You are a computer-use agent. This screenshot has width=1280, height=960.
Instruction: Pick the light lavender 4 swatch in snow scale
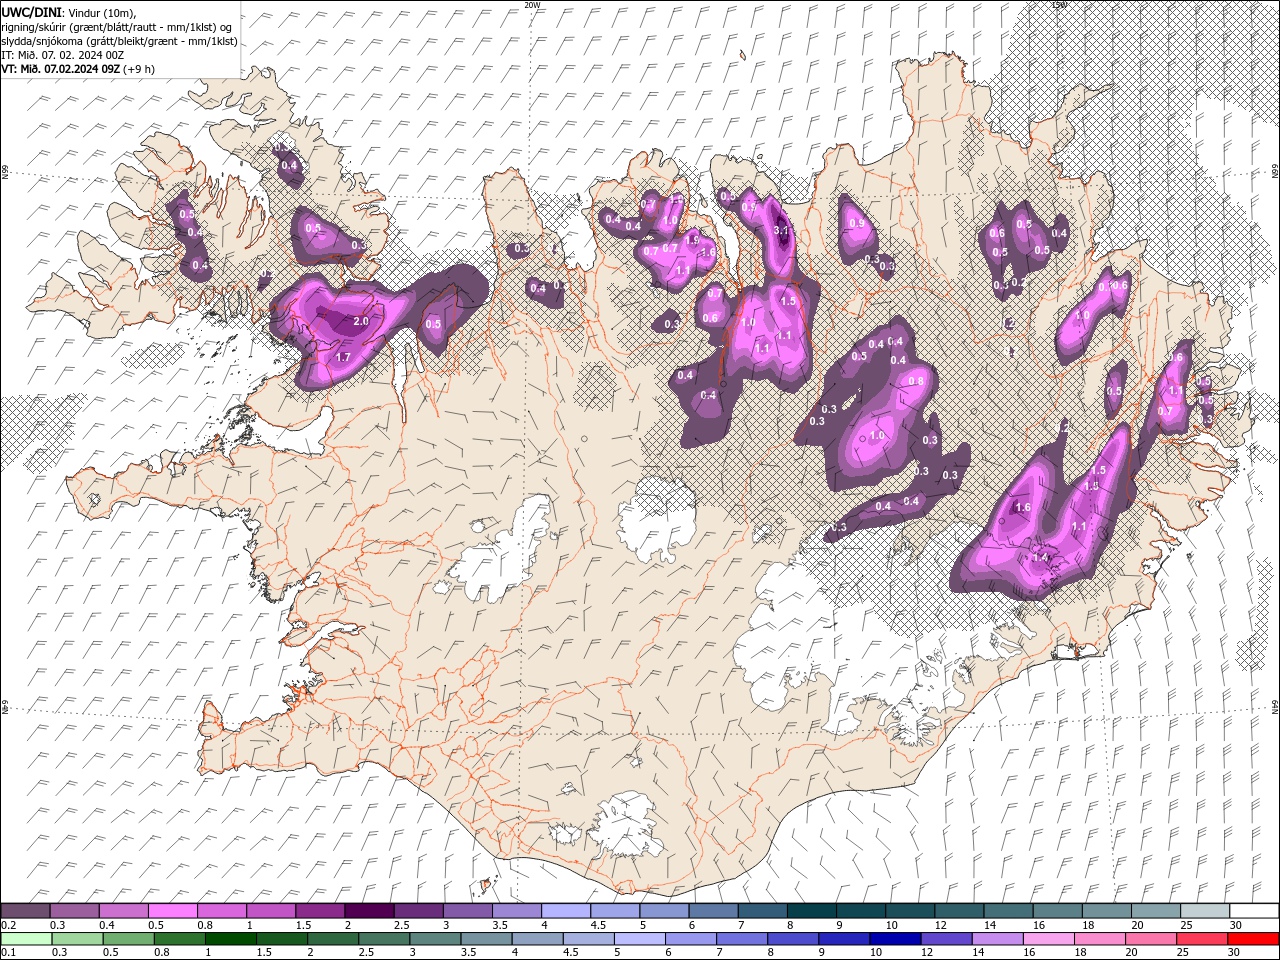[565, 911]
